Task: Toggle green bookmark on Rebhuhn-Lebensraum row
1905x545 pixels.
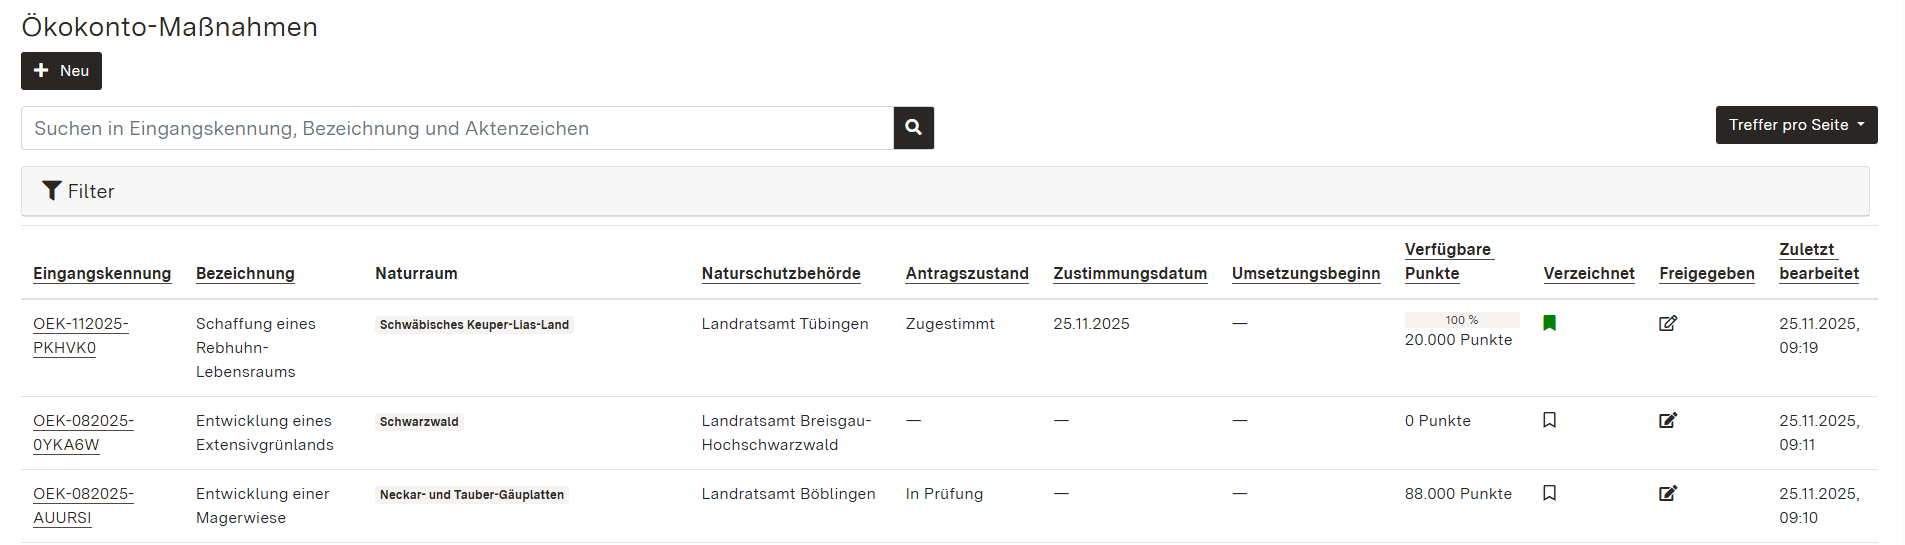Action: (x=1549, y=323)
